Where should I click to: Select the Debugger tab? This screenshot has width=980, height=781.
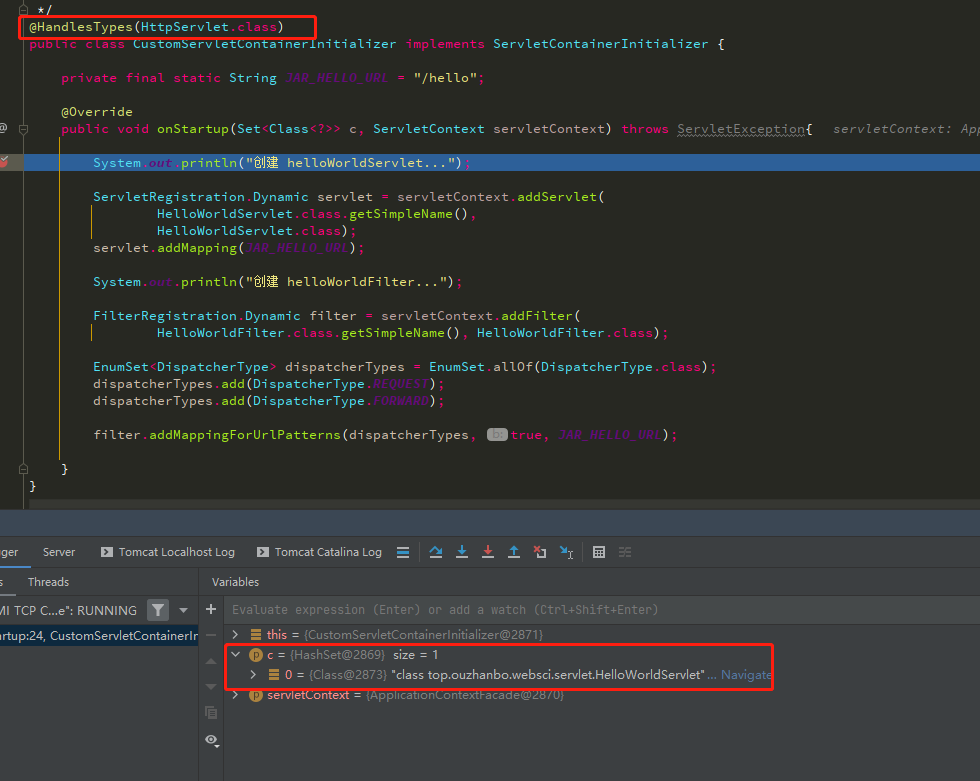(x=9, y=552)
